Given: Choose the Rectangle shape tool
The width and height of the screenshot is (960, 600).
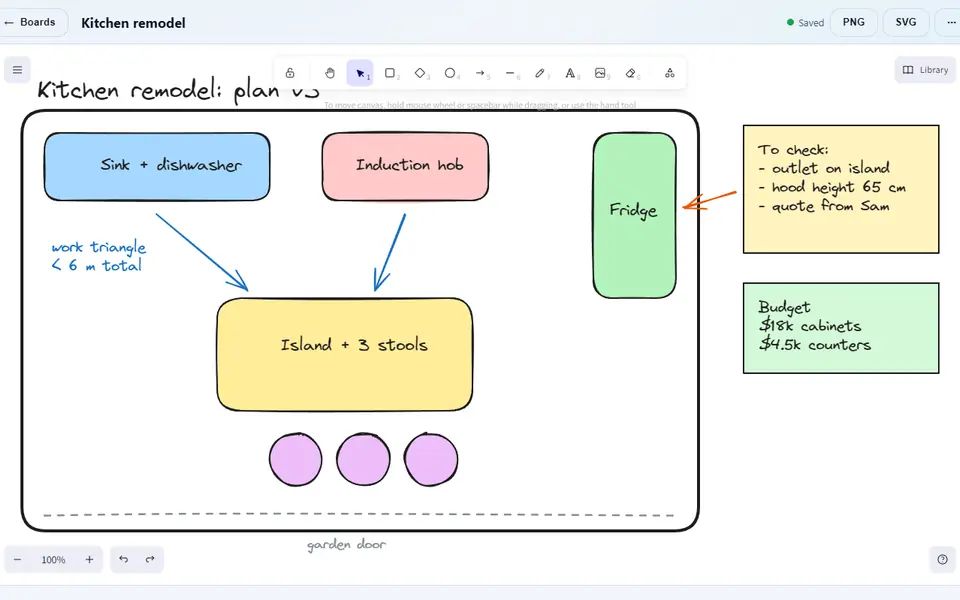Looking at the screenshot, I should pos(390,73).
